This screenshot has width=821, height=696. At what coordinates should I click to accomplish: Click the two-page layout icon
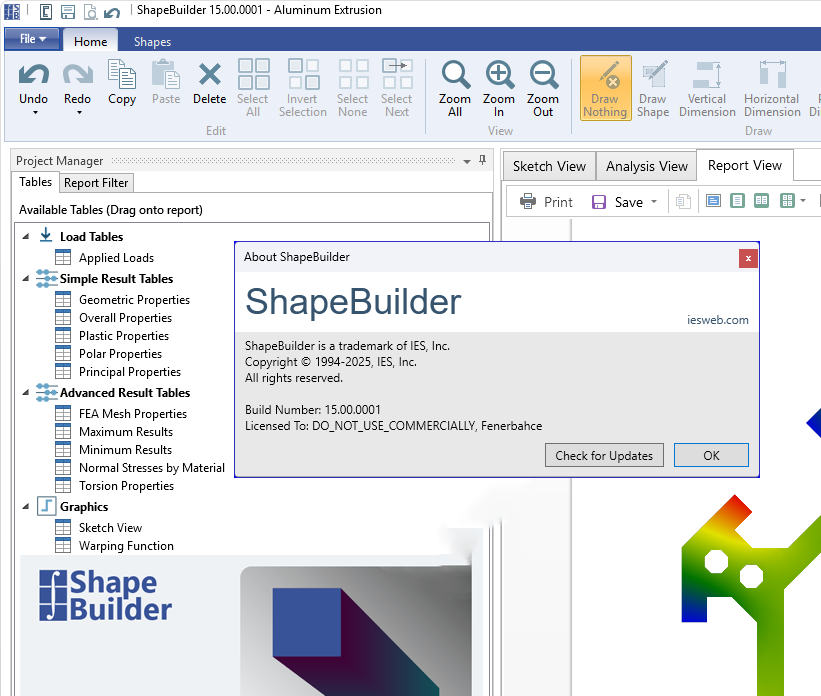761,201
